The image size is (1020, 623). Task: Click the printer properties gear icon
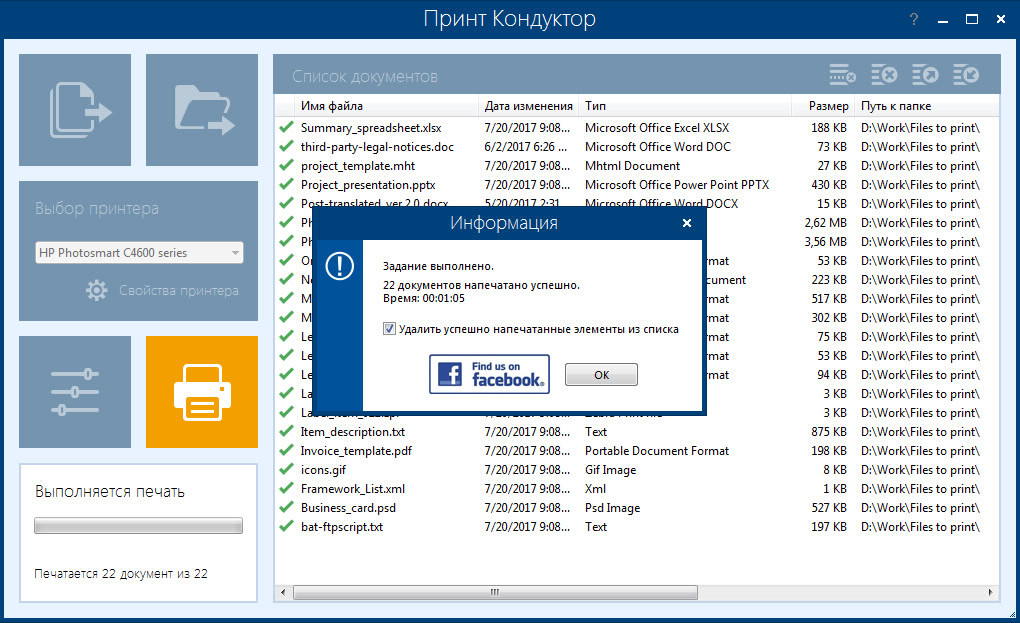[x=96, y=290]
